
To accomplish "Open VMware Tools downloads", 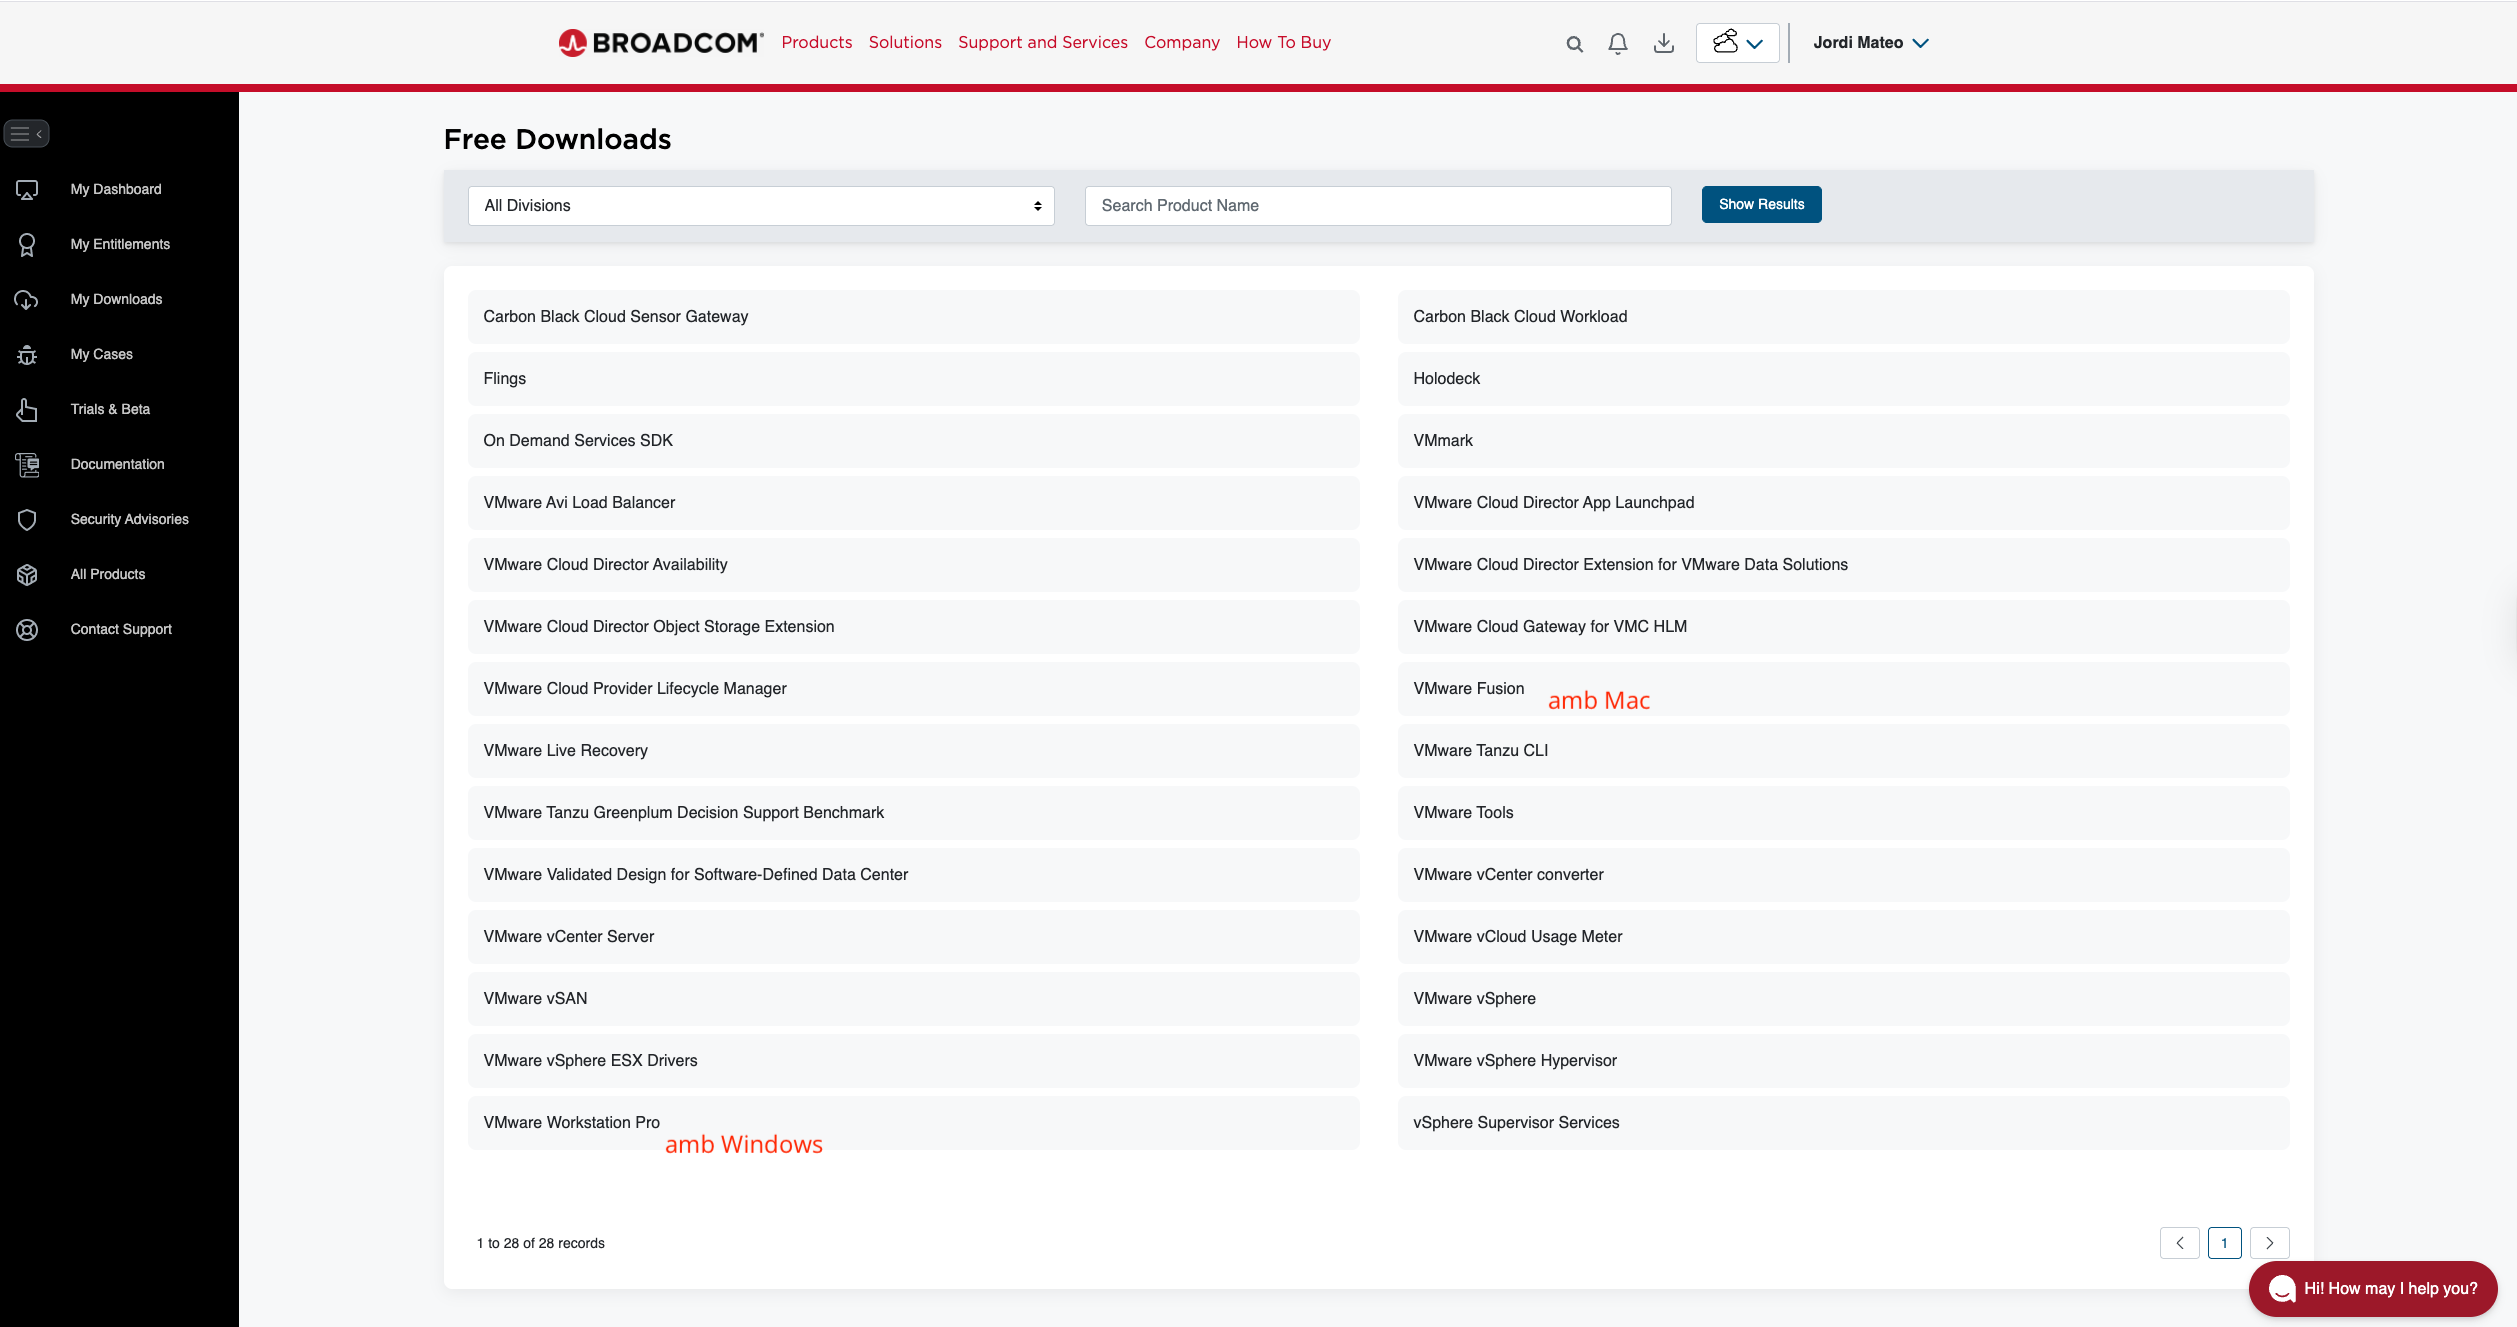I will point(1843,813).
